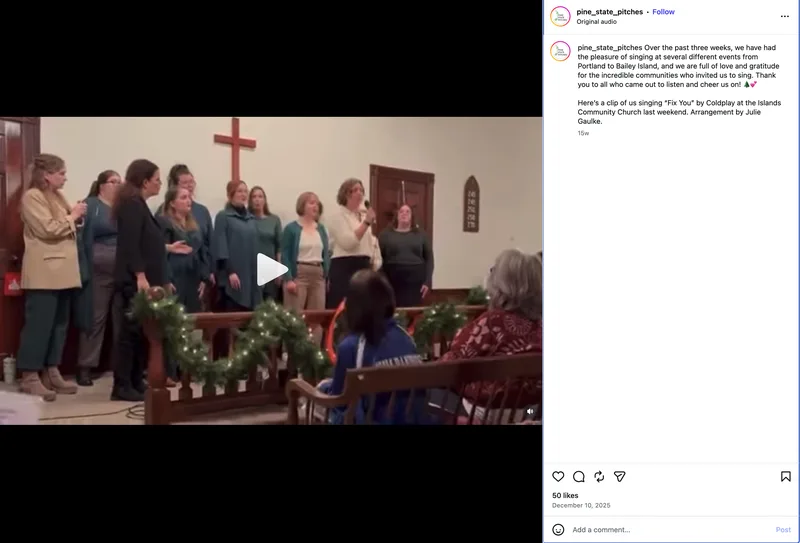Mute the video with the speaker icon
The image size is (800, 543).
(x=530, y=411)
